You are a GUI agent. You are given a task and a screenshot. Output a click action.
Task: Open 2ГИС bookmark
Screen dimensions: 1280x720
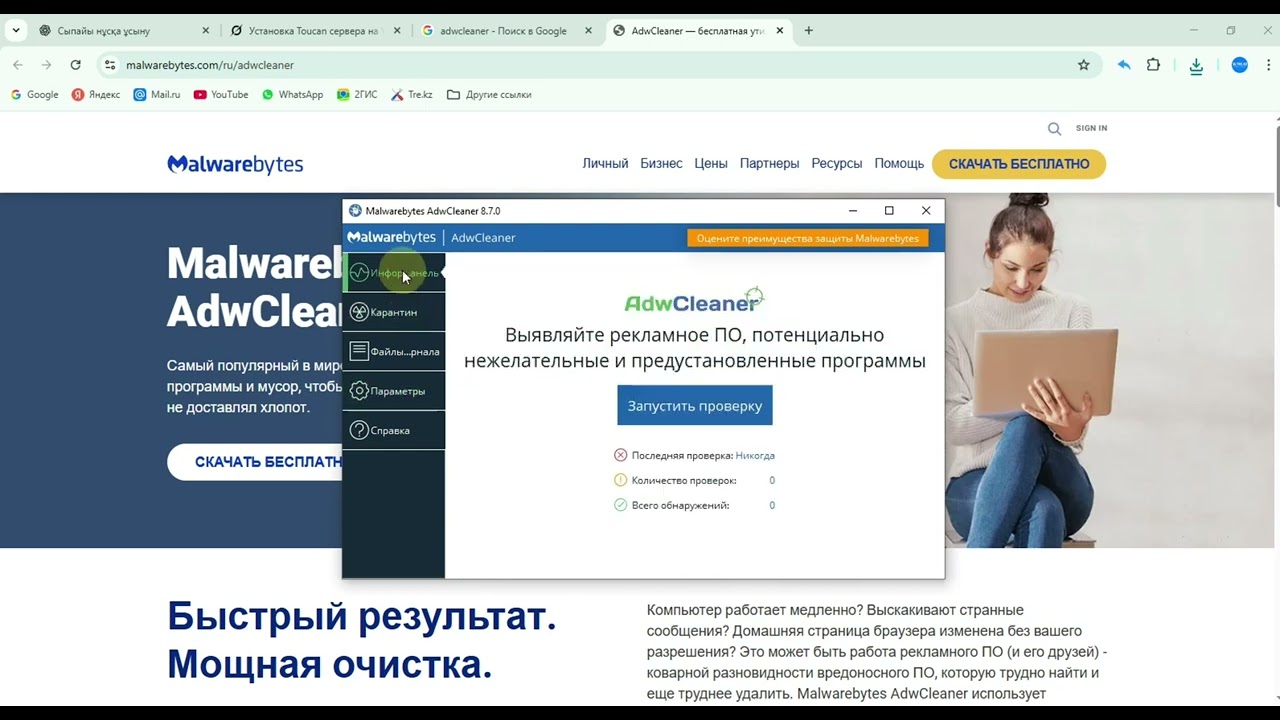(357, 95)
